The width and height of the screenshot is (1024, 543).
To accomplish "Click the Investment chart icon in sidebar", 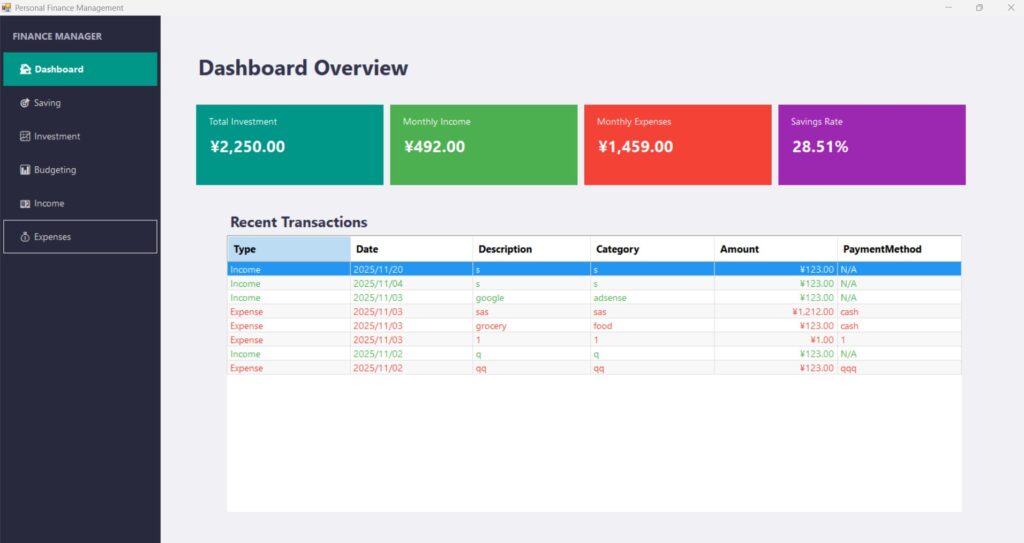I will 25,136.
